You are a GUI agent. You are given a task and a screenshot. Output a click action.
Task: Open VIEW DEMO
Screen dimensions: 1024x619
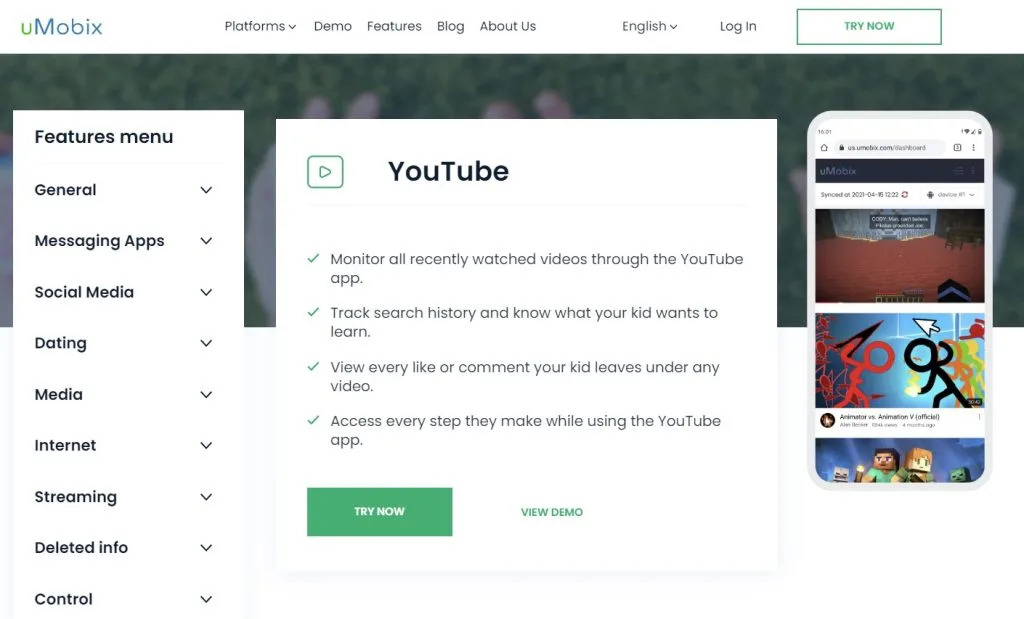(x=551, y=511)
